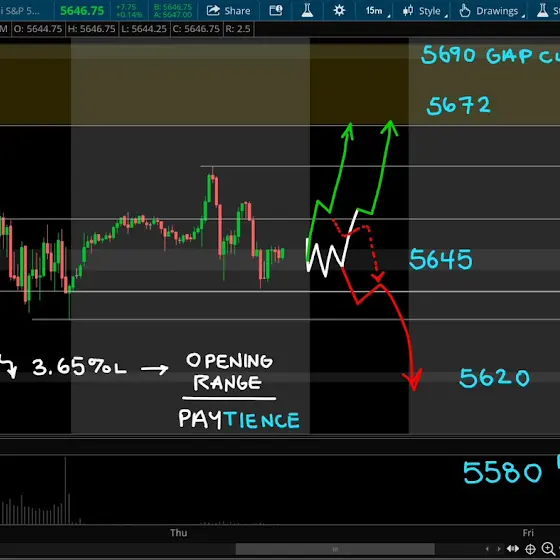
Task: Open the partially visible flask icon at far right
Action: click(x=542, y=10)
